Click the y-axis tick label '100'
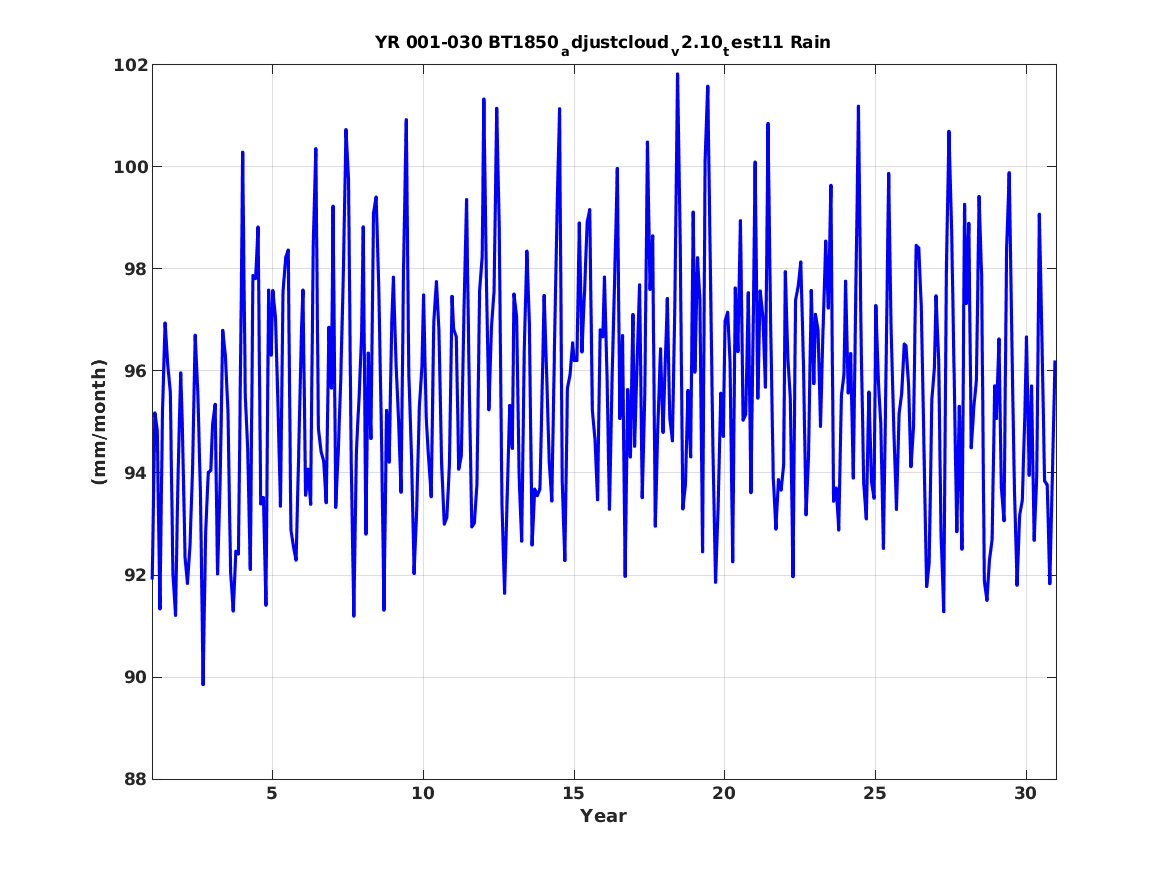1167x875 pixels. [x=130, y=167]
